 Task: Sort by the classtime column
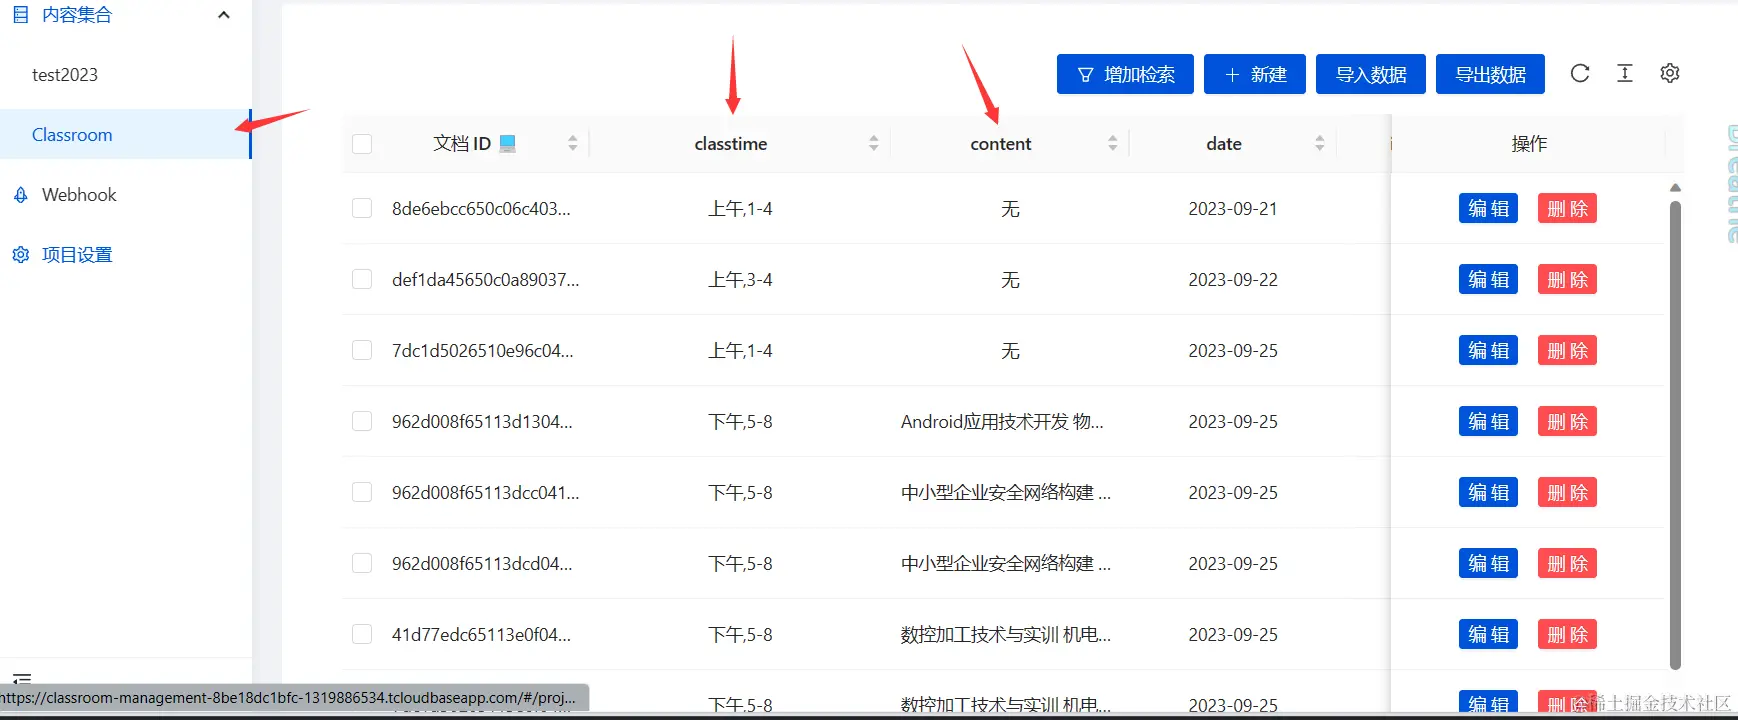[874, 143]
